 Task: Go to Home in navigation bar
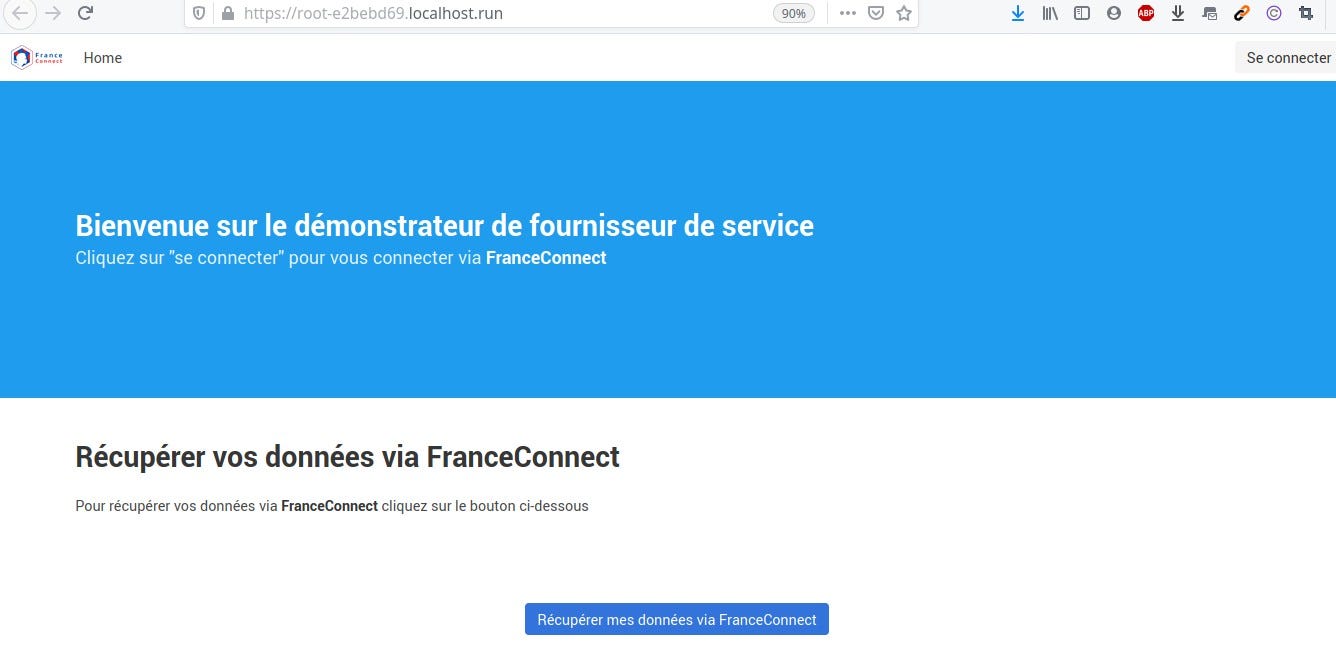point(103,58)
